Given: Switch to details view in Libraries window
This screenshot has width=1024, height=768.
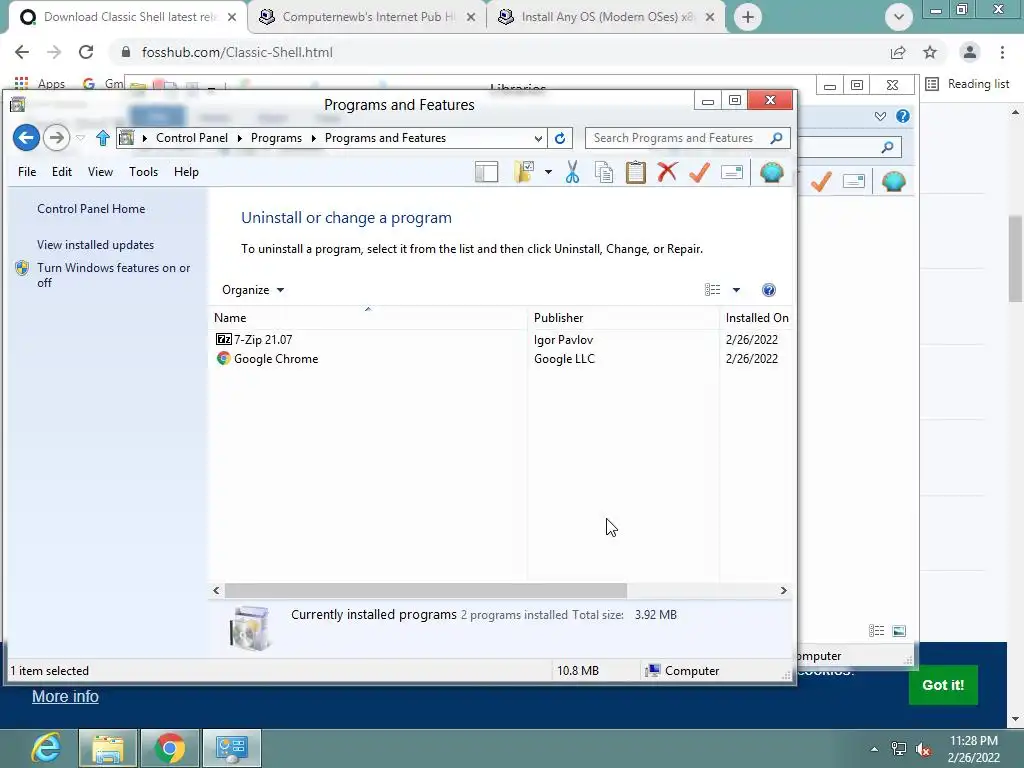Looking at the screenshot, I should [x=876, y=630].
